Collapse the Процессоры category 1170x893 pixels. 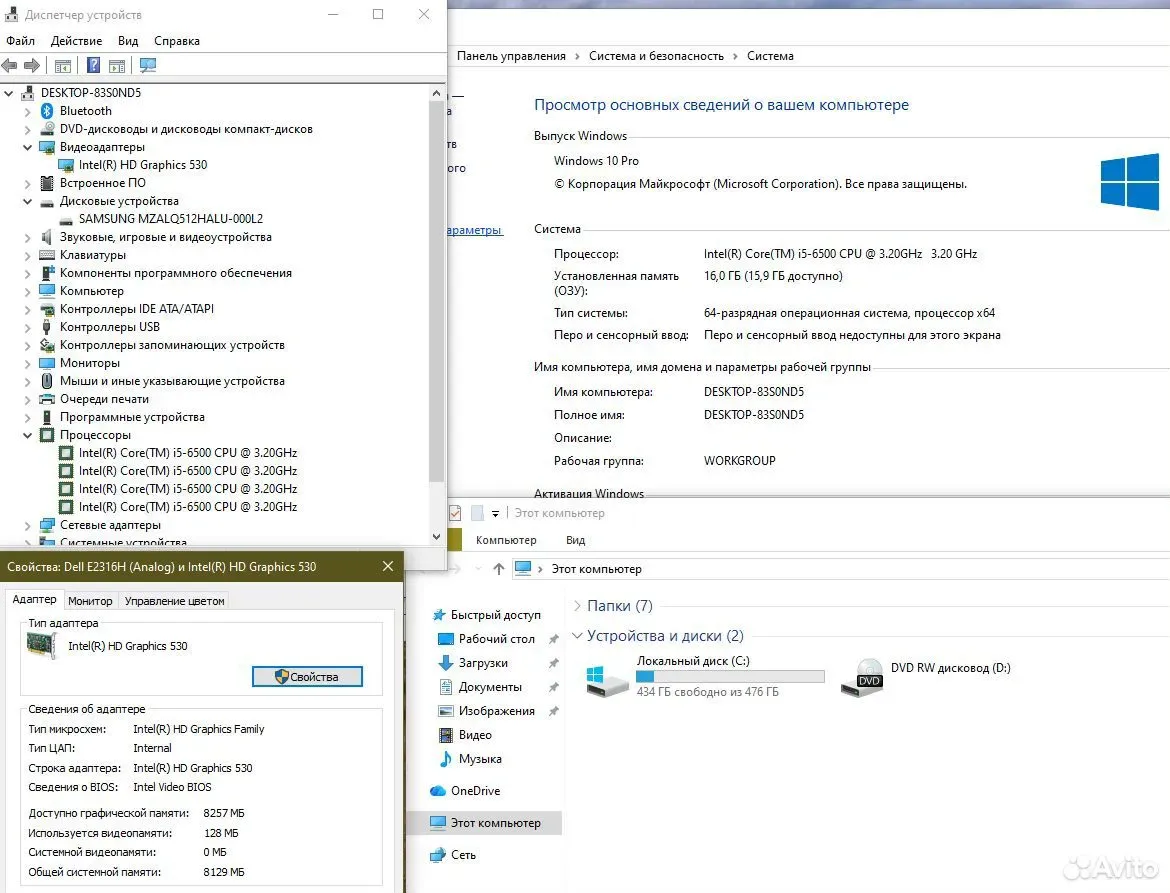coord(28,435)
